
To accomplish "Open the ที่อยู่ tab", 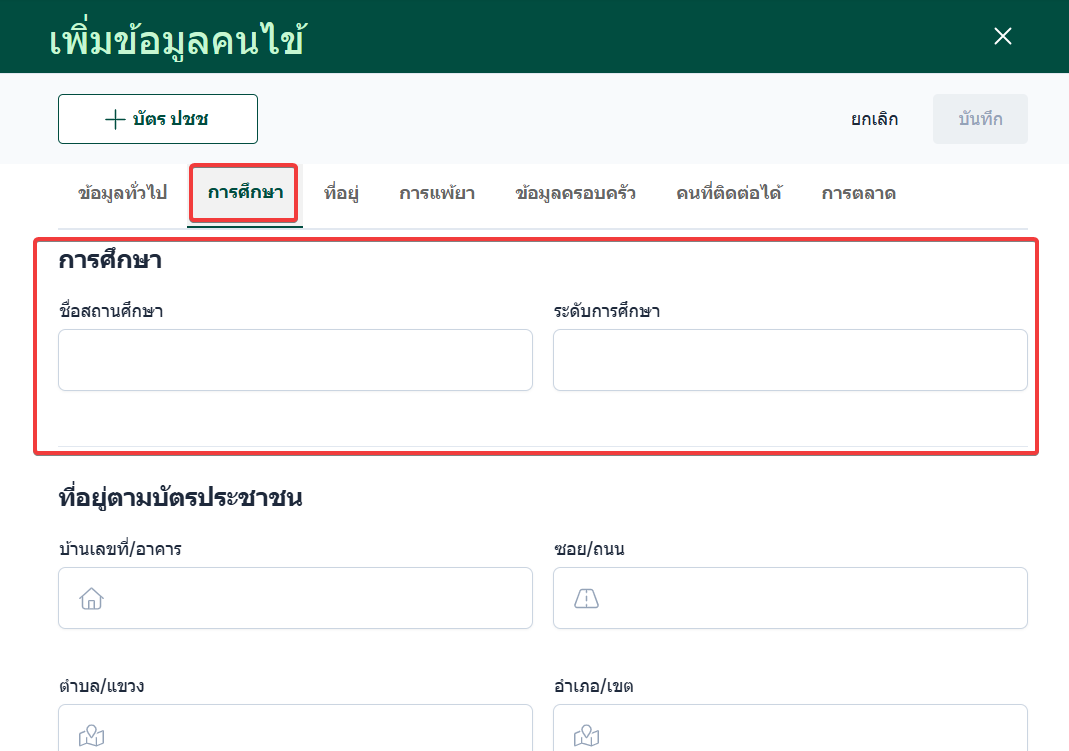I will (x=341, y=193).
